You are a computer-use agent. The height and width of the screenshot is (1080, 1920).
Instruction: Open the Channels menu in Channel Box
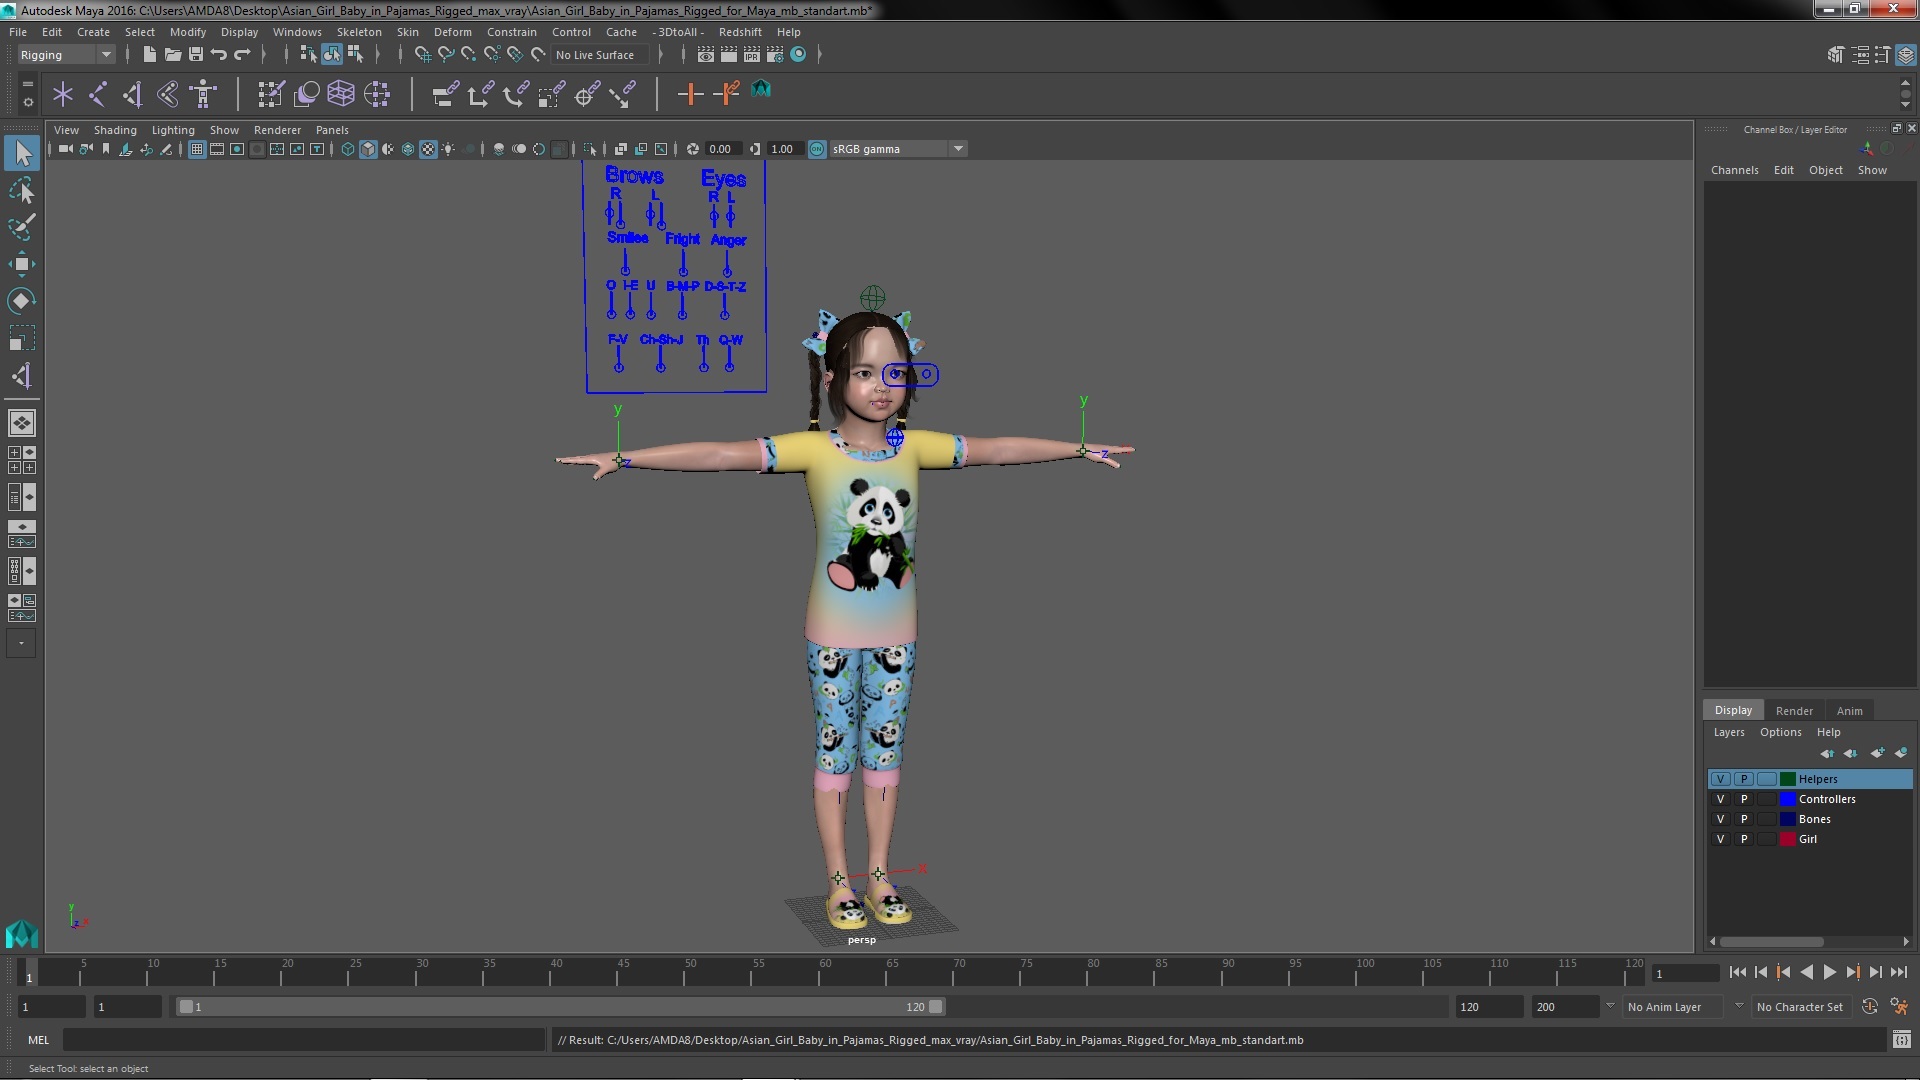click(x=1734, y=170)
